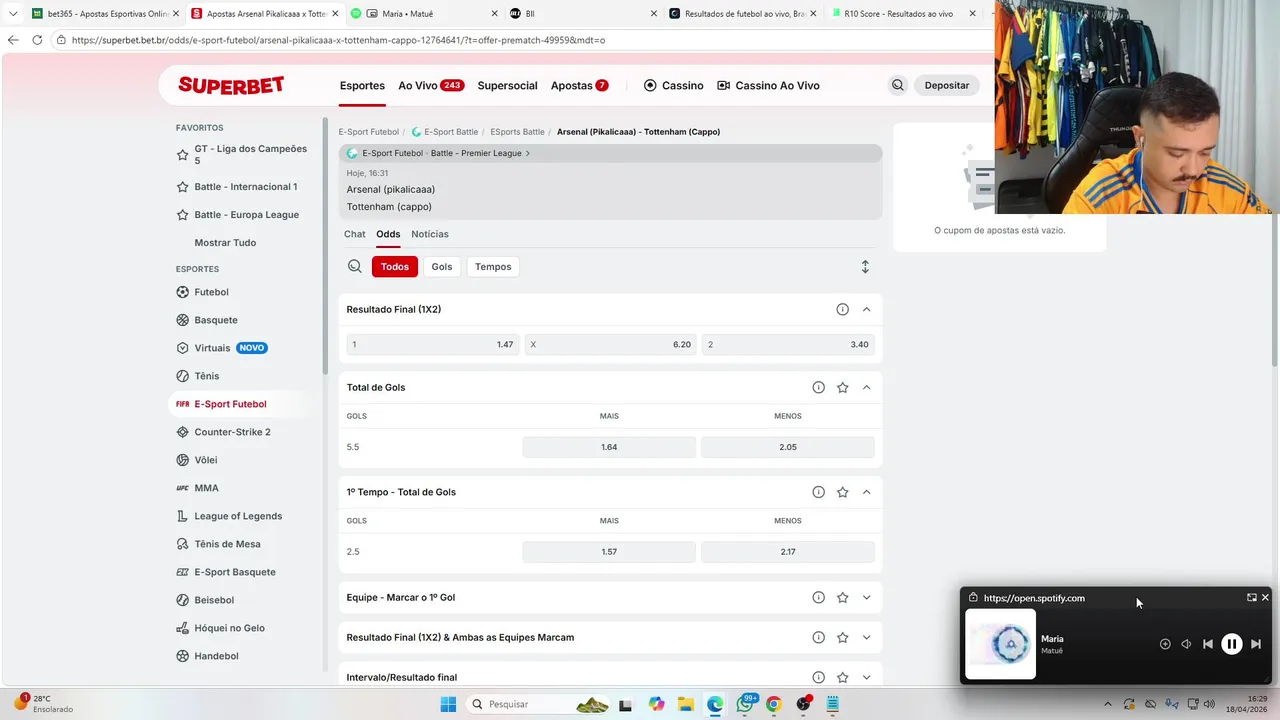Bet over 2.5 first-half goals at 1.57

click(609, 552)
